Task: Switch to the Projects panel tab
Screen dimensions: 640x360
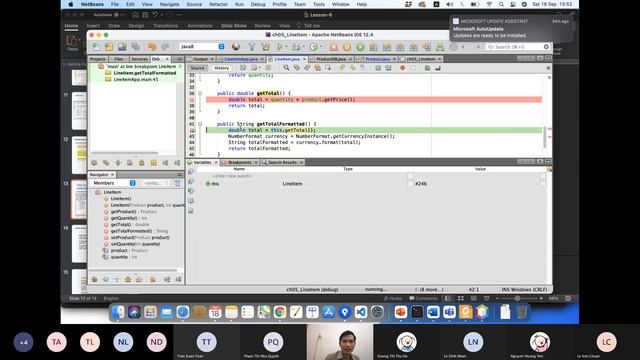Action: (98, 59)
